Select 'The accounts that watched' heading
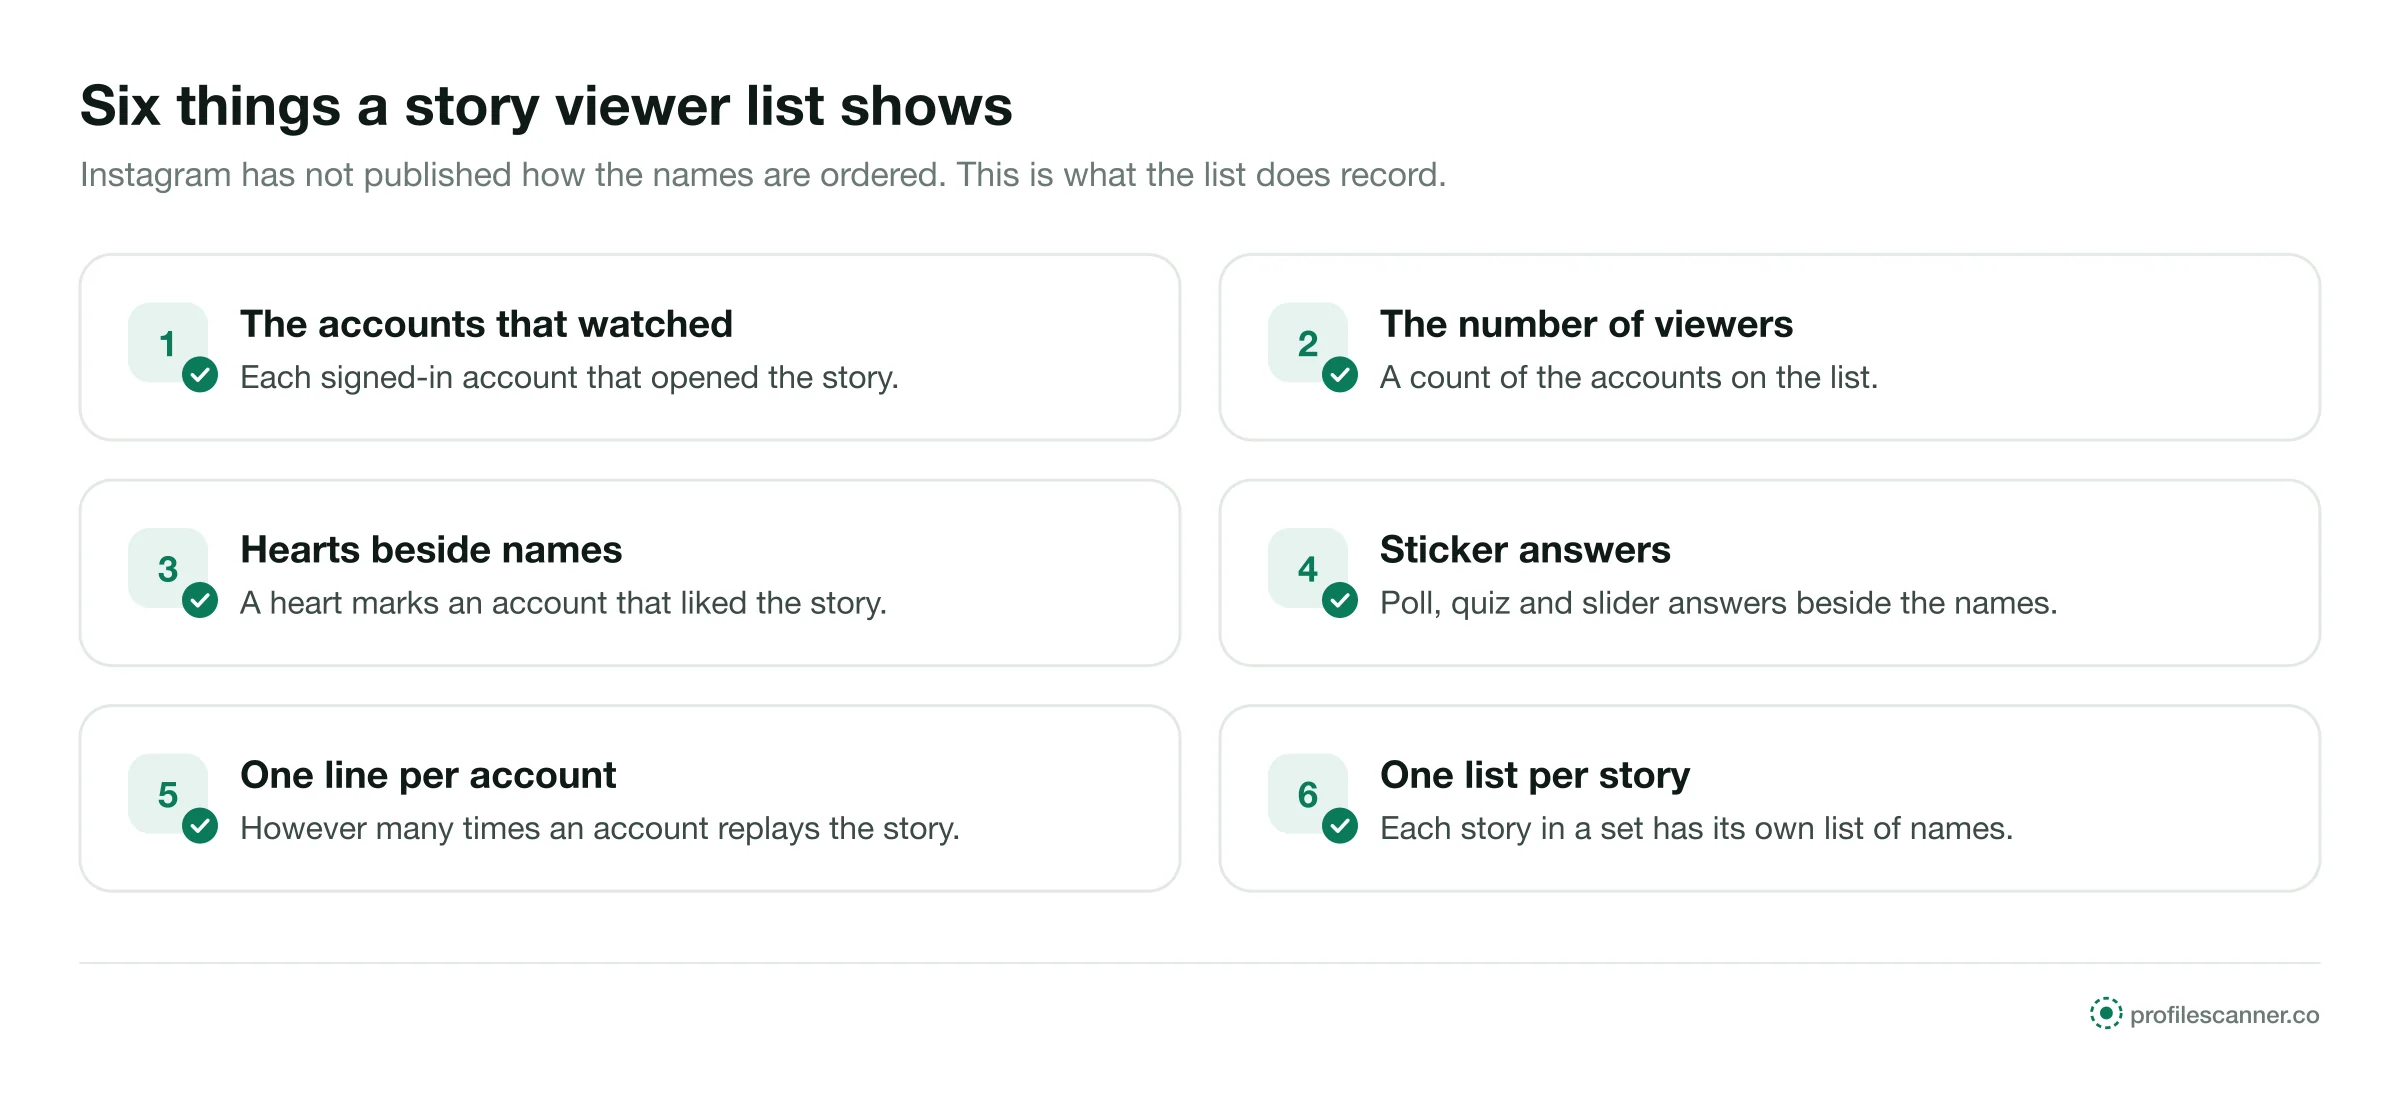 [x=486, y=324]
